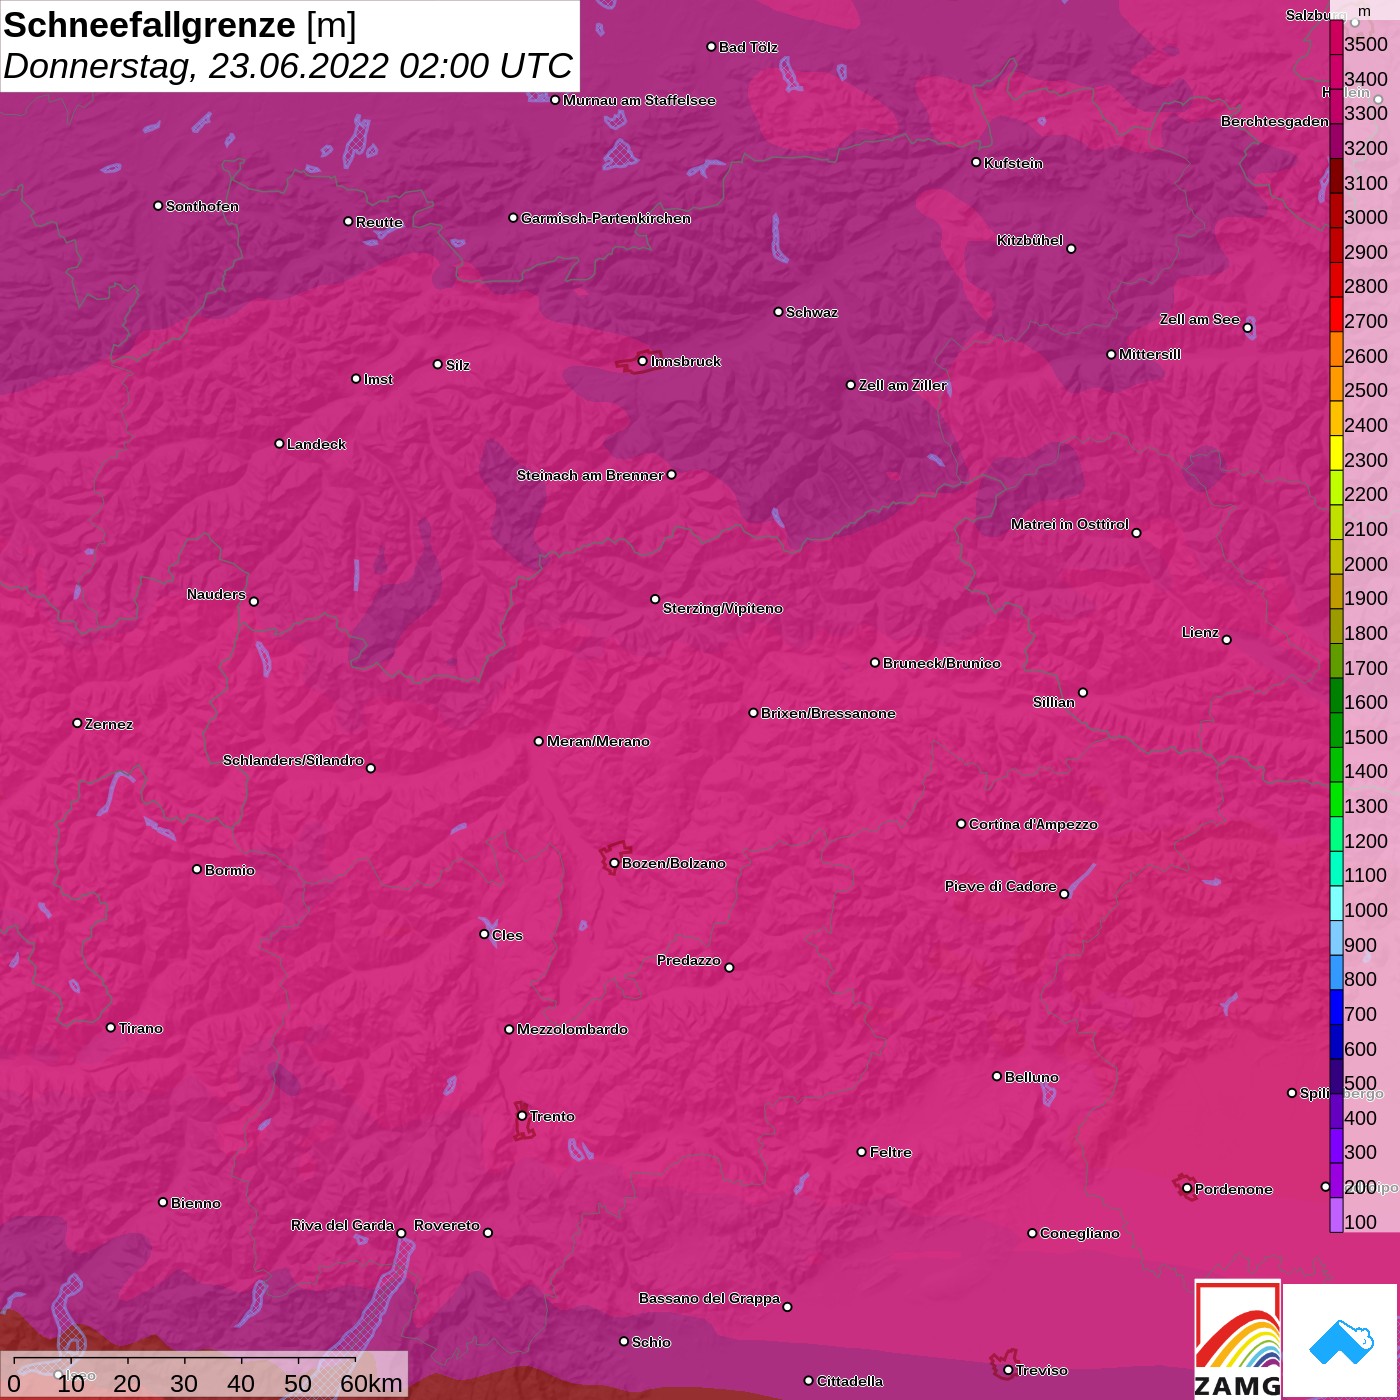Screen dimensions: 1400x1400
Task: Click the Matrei in Osttirol label
Action: 1070,524
